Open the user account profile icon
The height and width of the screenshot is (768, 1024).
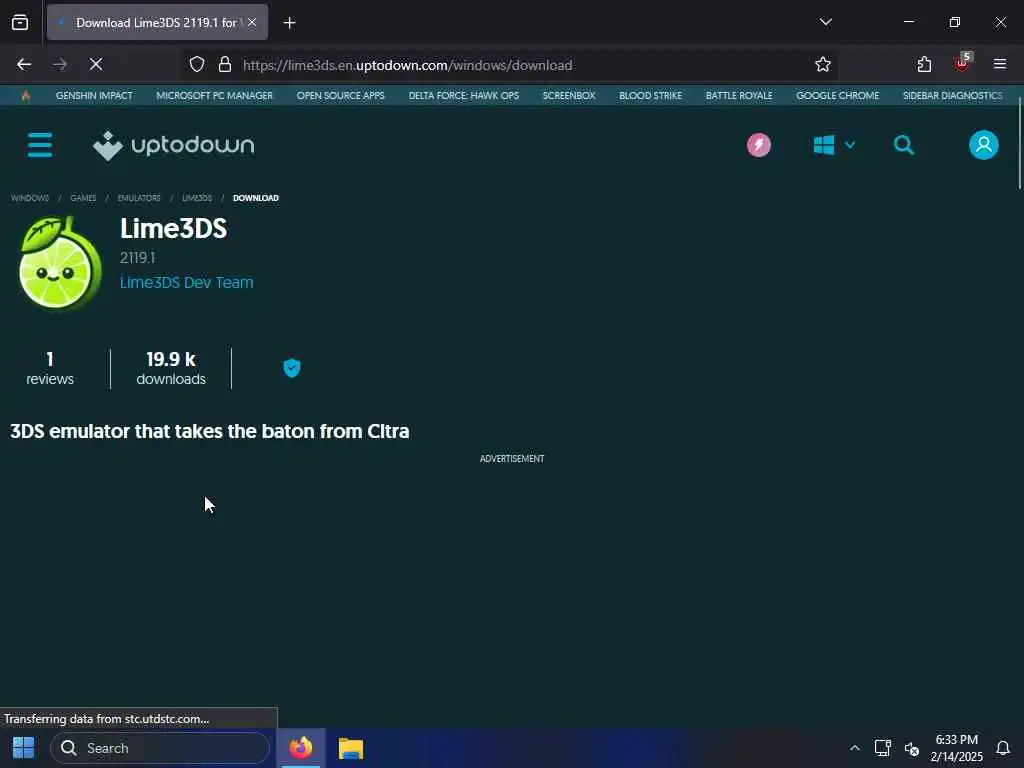[x=984, y=145]
